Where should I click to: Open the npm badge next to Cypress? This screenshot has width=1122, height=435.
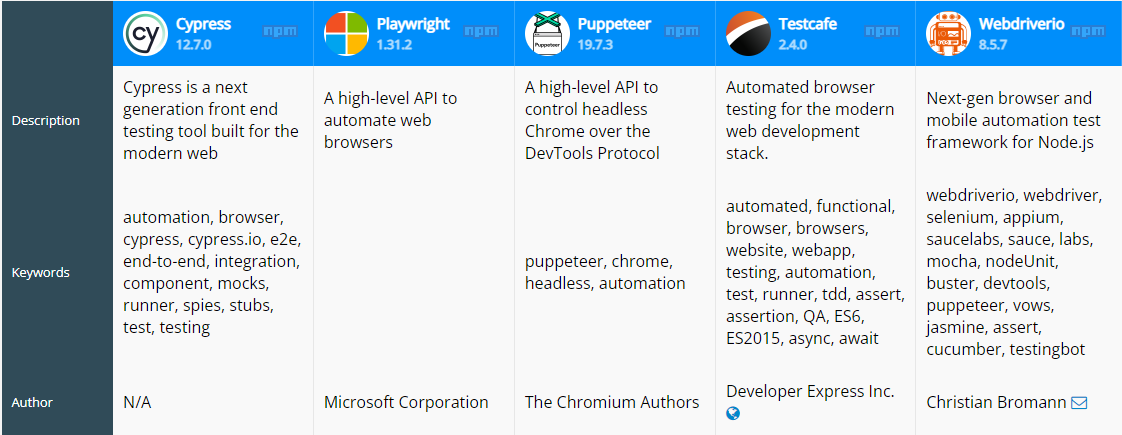(280, 31)
